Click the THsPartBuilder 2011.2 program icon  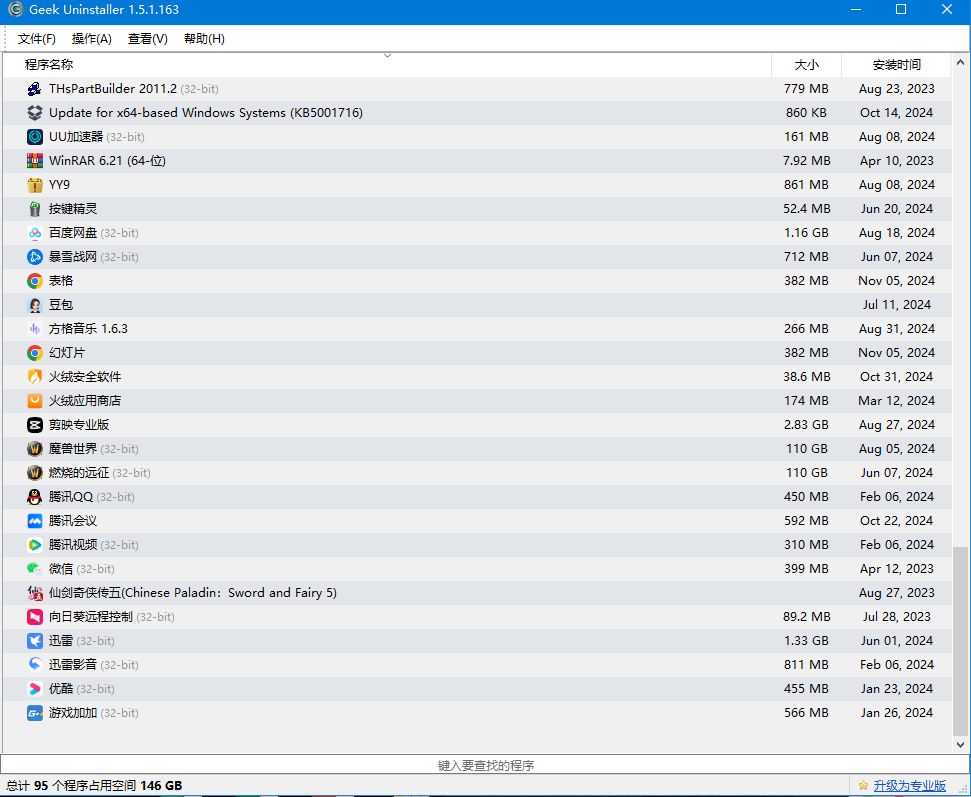[35, 89]
